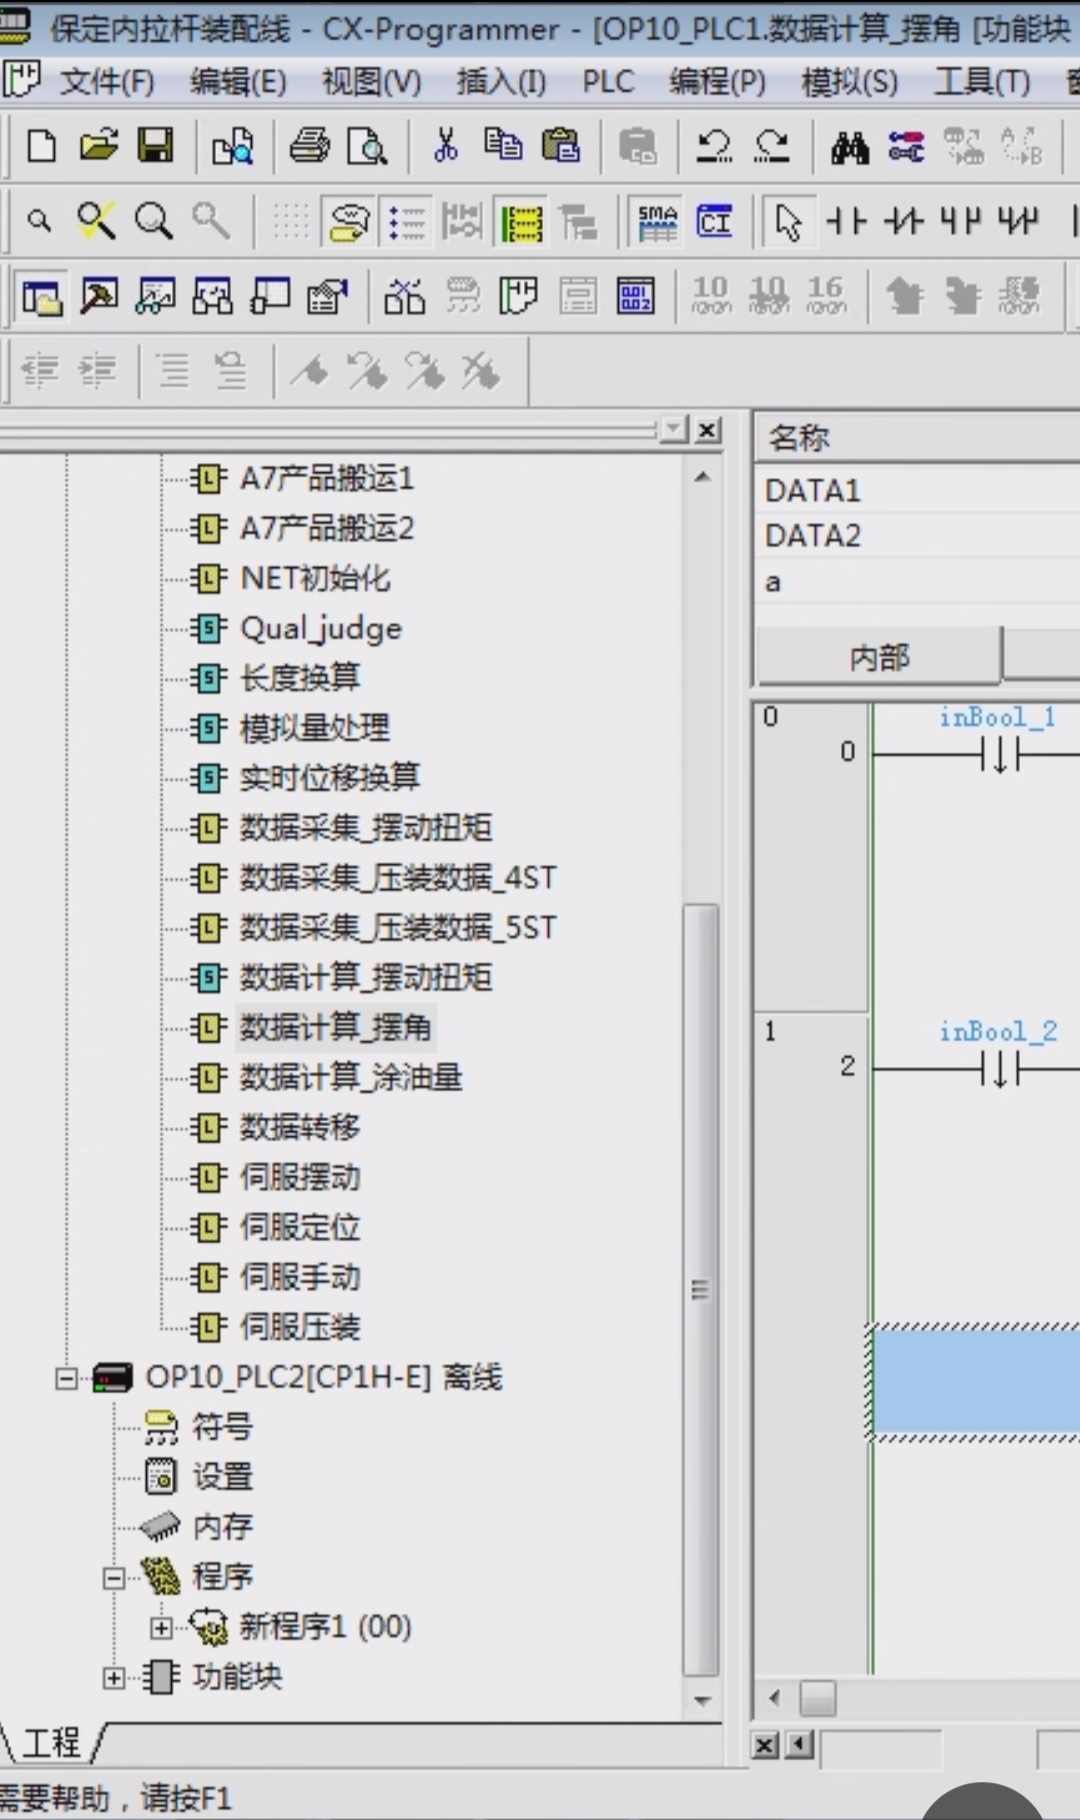Click the 内部 variables tab button

[878, 657]
